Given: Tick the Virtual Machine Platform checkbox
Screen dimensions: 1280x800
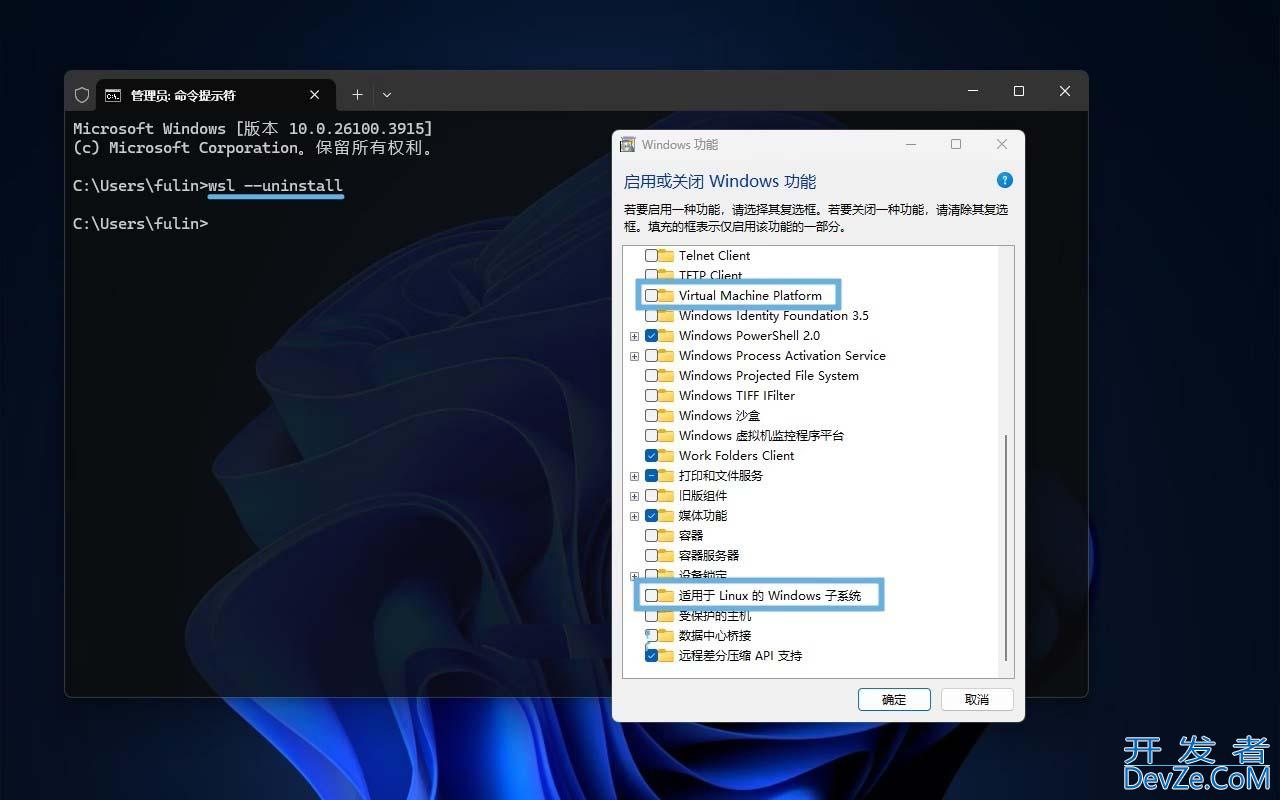Looking at the screenshot, I should click(x=651, y=296).
